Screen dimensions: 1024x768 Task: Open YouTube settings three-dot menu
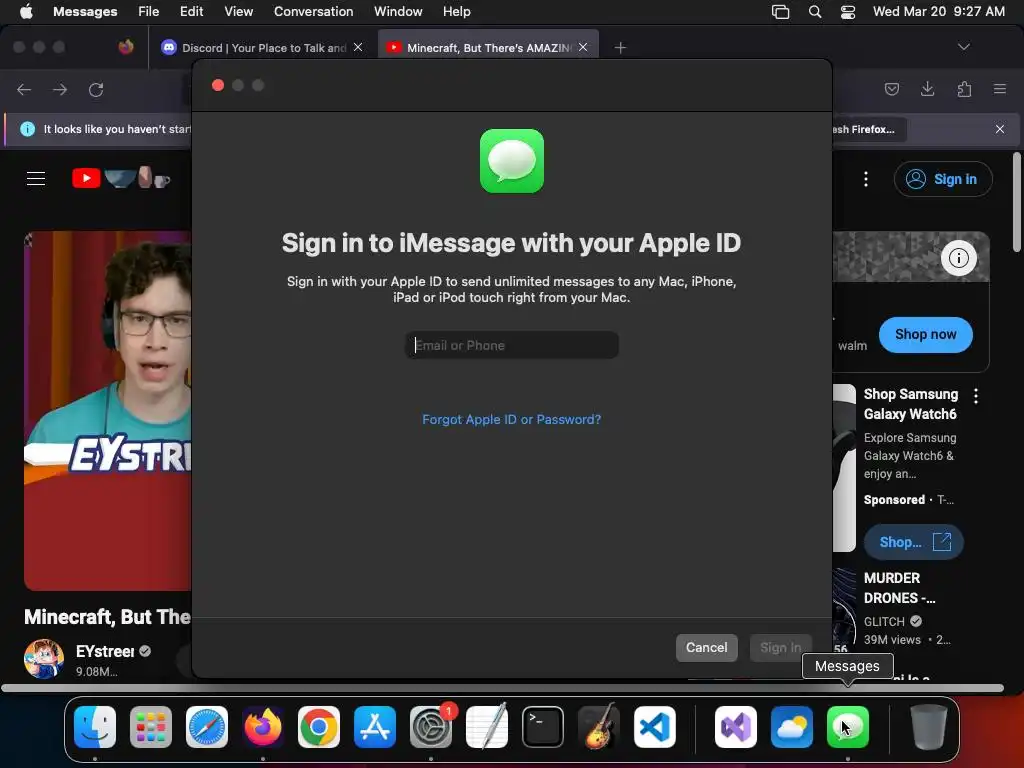pyautogui.click(x=866, y=179)
